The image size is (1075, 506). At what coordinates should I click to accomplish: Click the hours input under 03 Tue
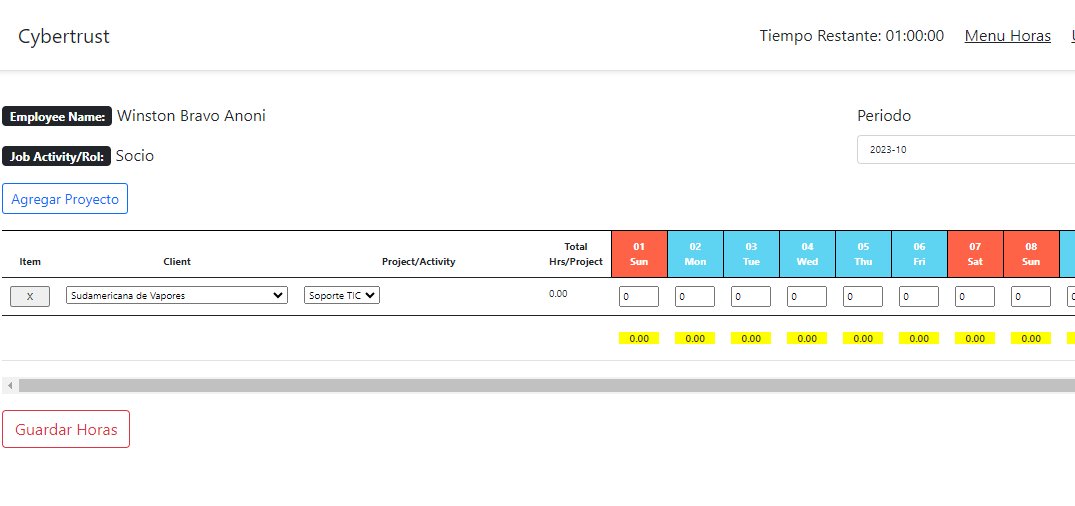[x=751, y=297]
